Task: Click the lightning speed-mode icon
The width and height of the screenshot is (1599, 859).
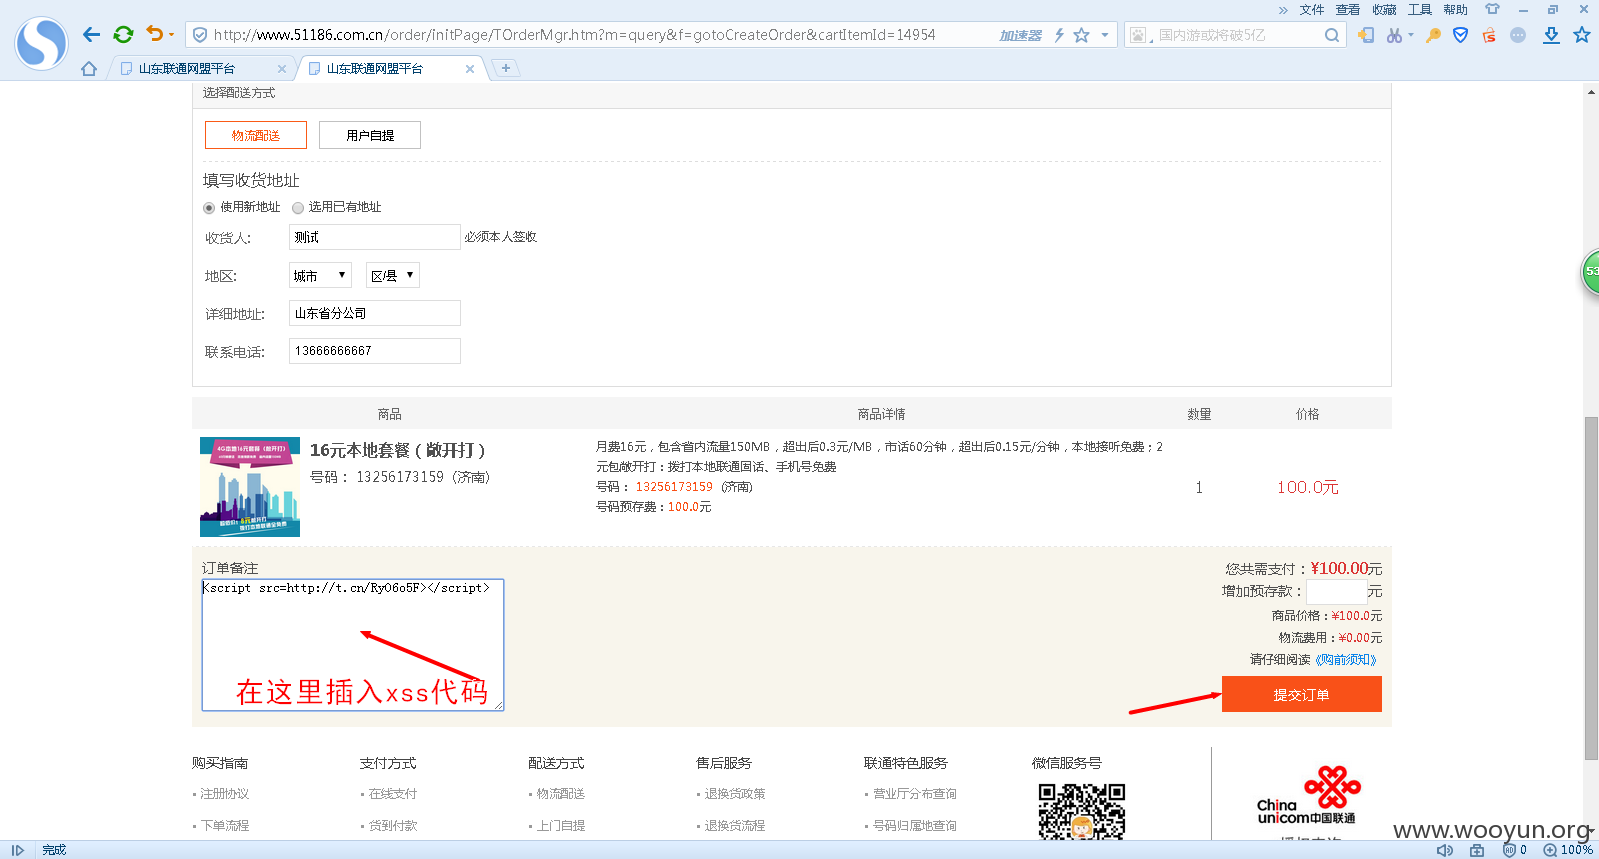Action: click(1059, 35)
